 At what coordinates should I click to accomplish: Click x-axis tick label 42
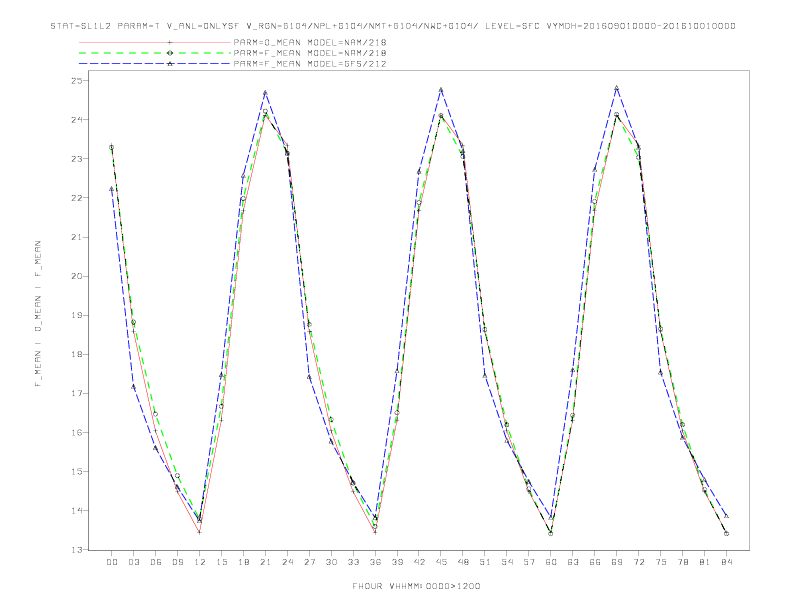[x=419, y=562]
